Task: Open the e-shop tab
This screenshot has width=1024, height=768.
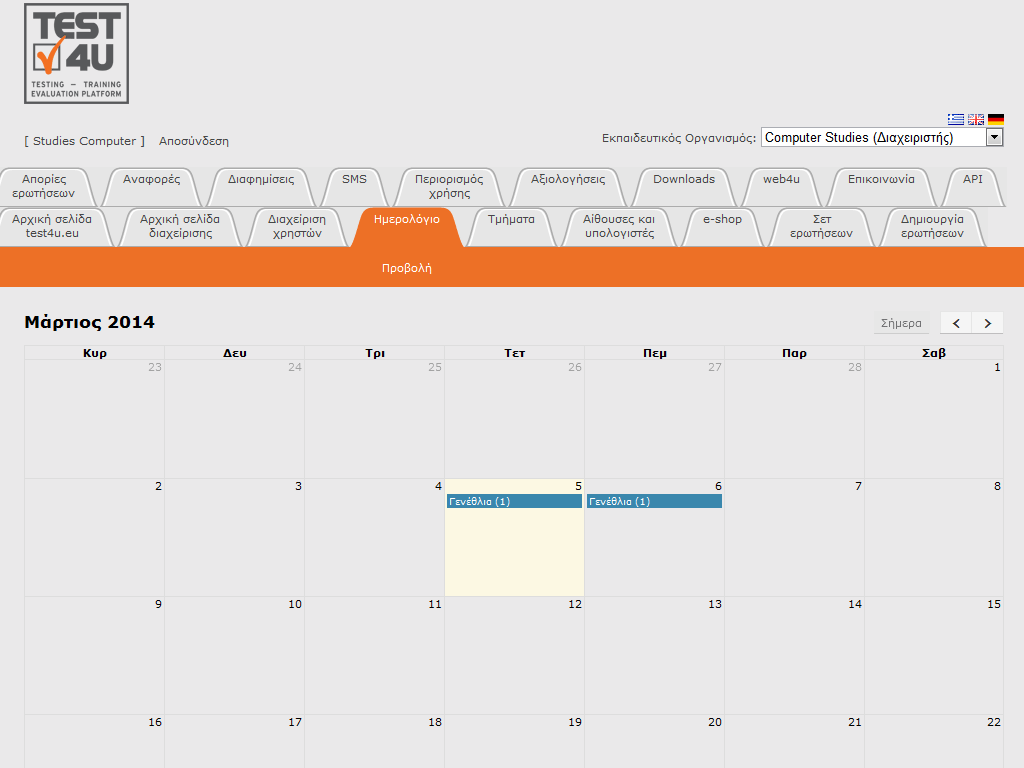Action: [722, 226]
